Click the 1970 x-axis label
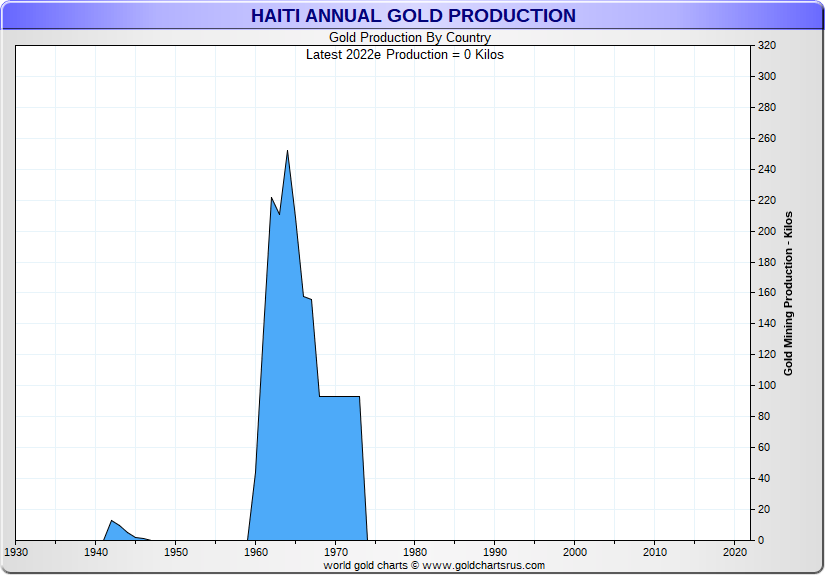This screenshot has height=575, width=825. [335, 551]
